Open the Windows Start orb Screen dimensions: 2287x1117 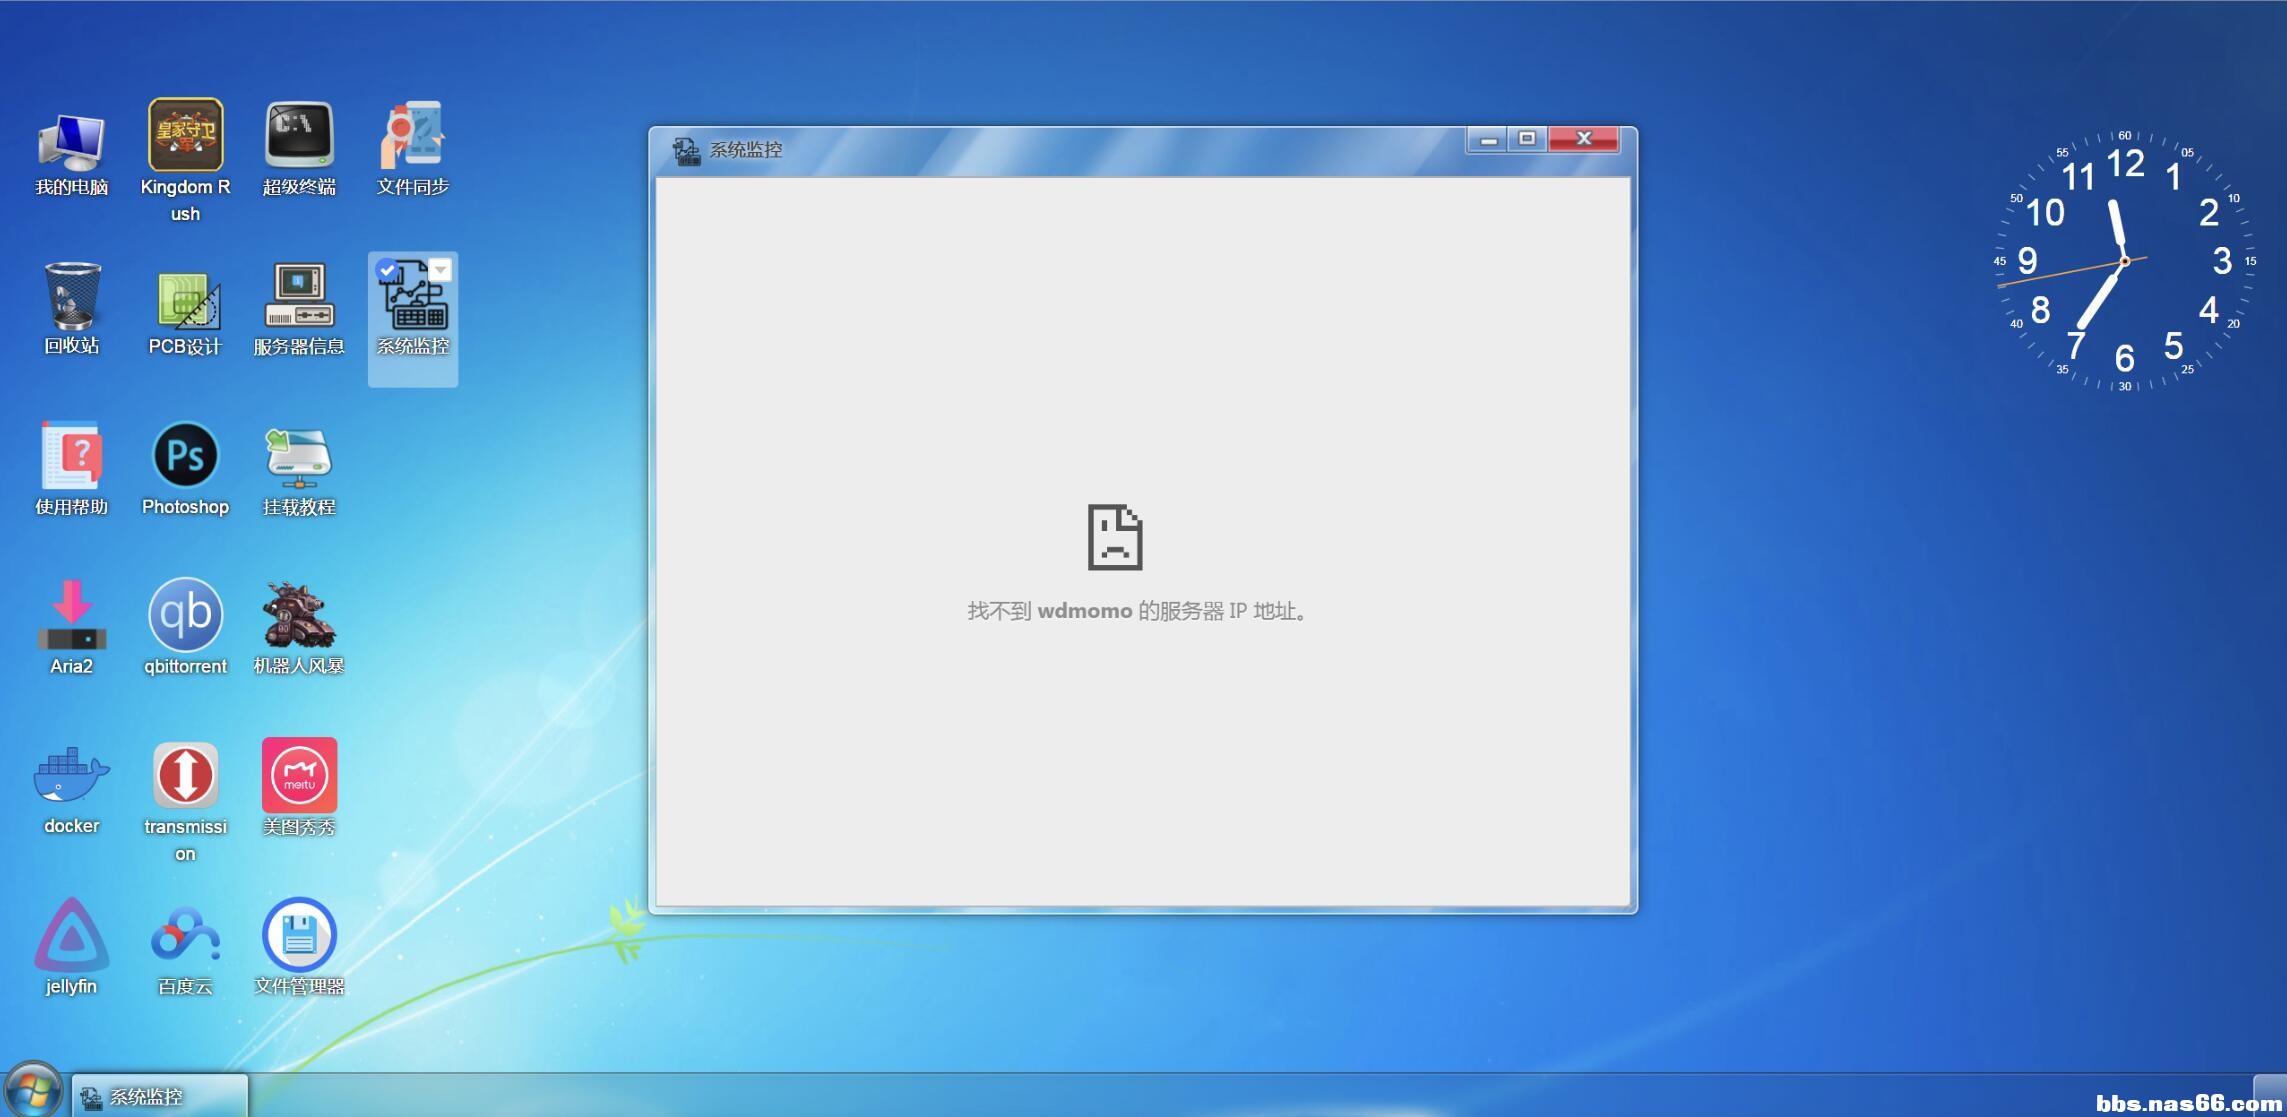[x=33, y=1091]
